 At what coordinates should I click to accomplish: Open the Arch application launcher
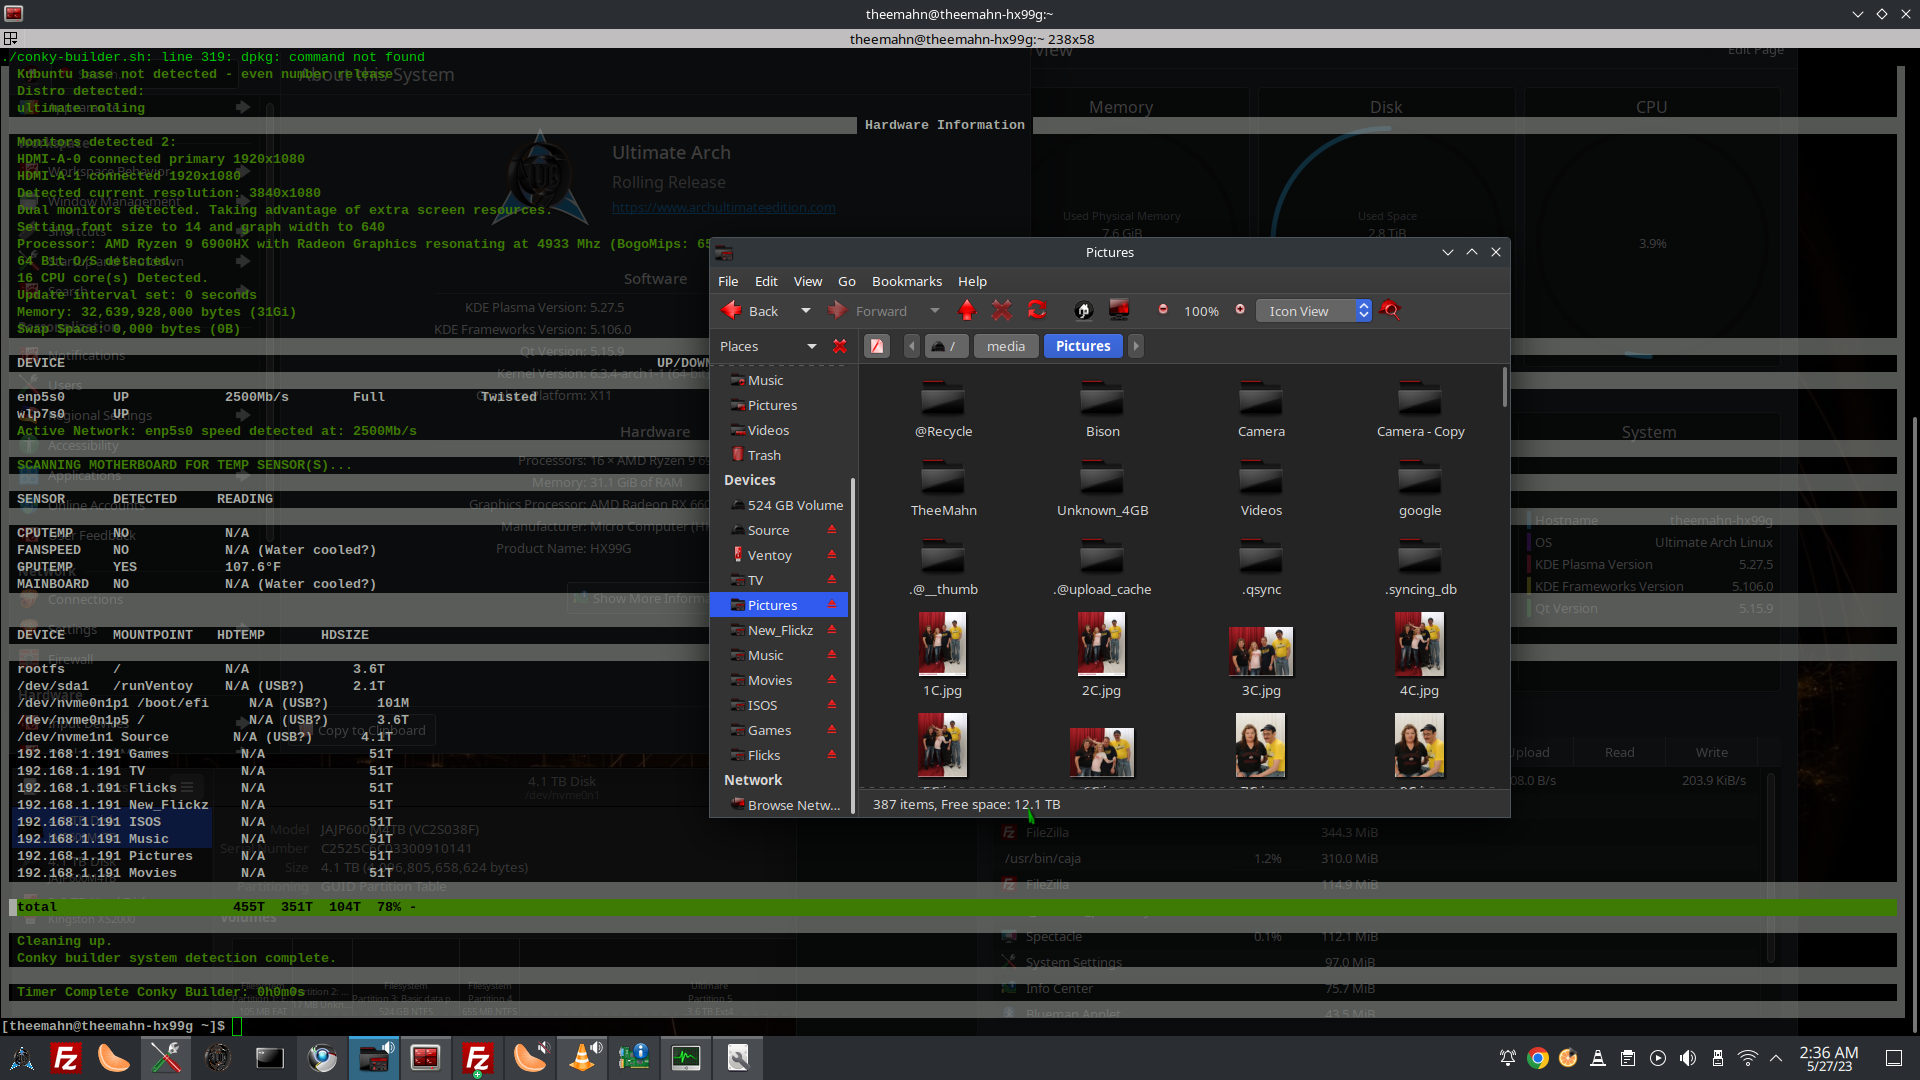tap(22, 1058)
